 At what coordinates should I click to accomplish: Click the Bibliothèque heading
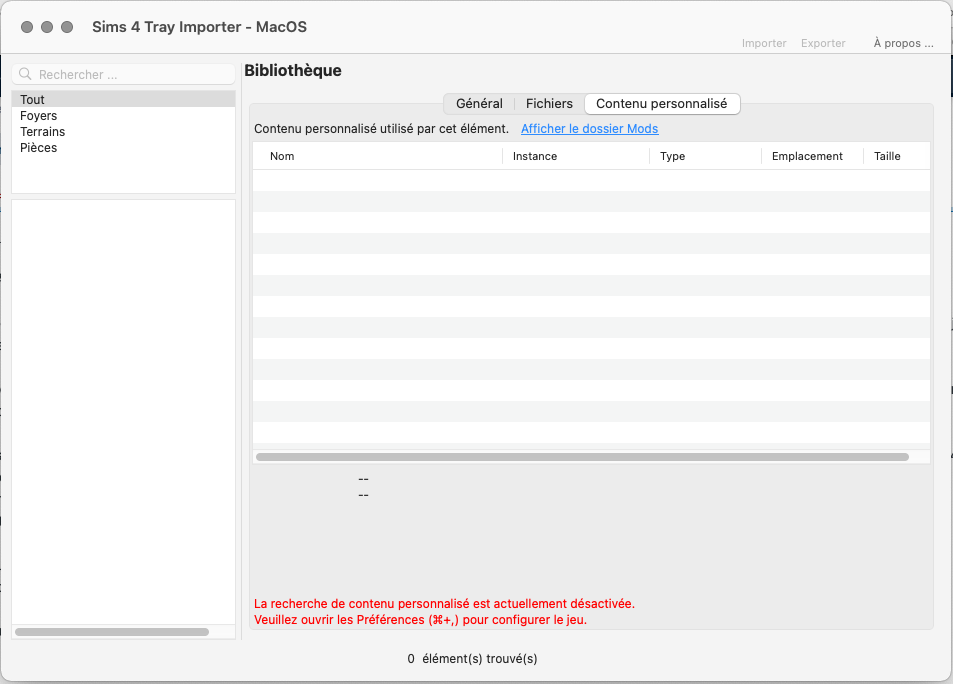(x=293, y=71)
